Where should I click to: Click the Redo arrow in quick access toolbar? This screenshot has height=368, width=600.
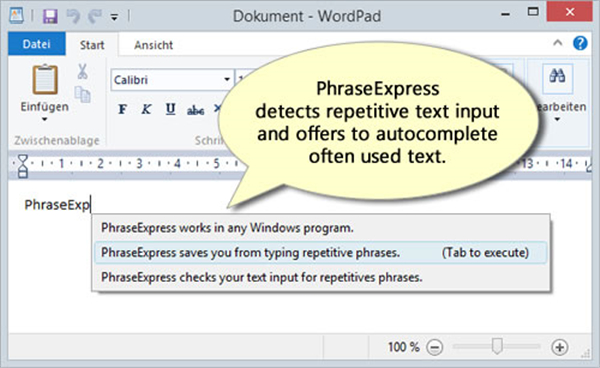point(94,16)
